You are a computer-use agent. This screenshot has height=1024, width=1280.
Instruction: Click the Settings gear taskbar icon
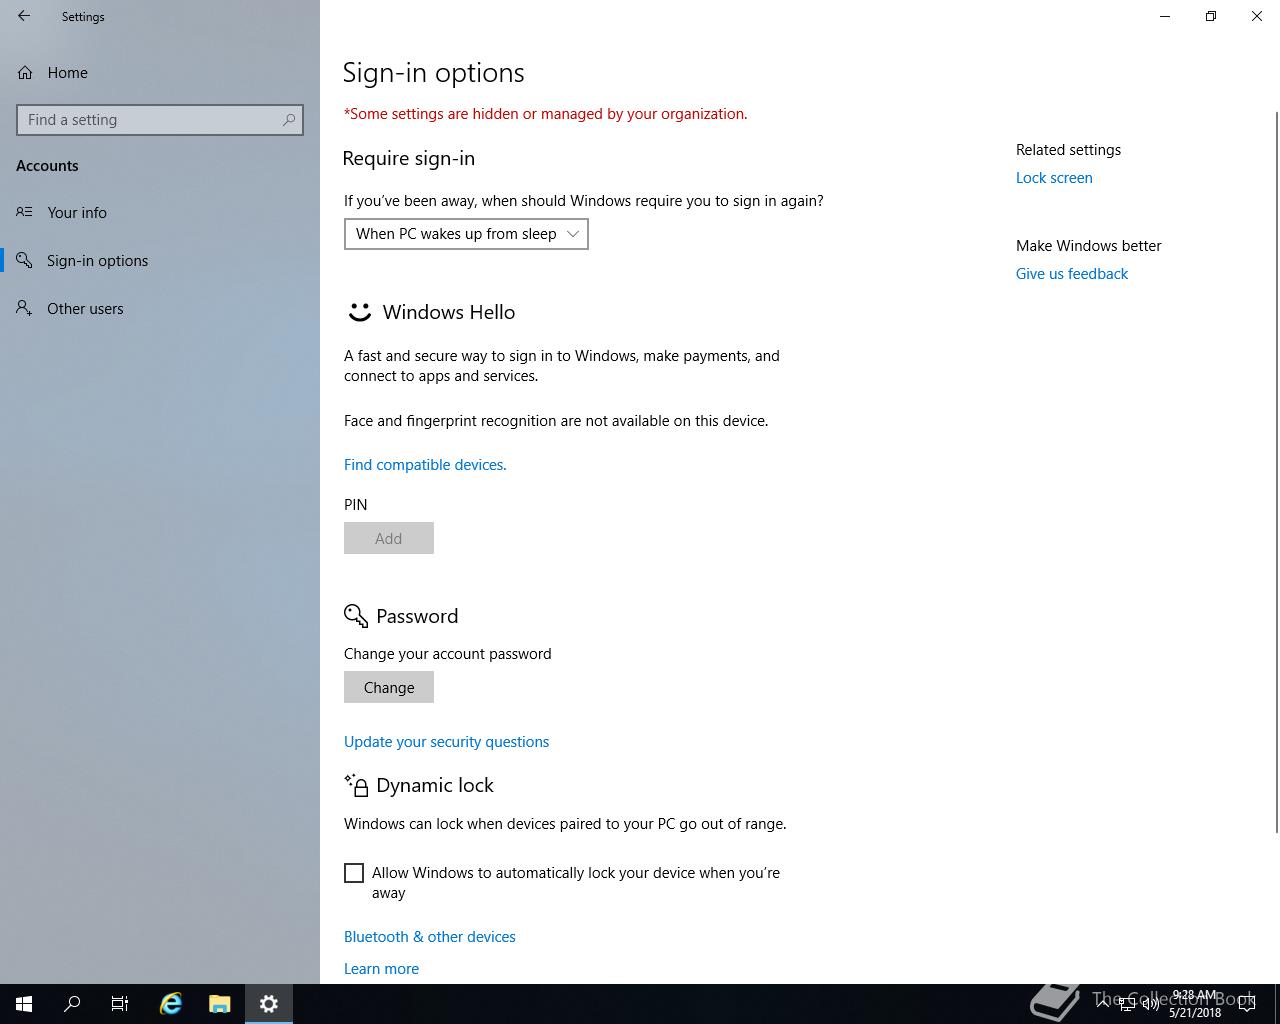[x=269, y=1004]
